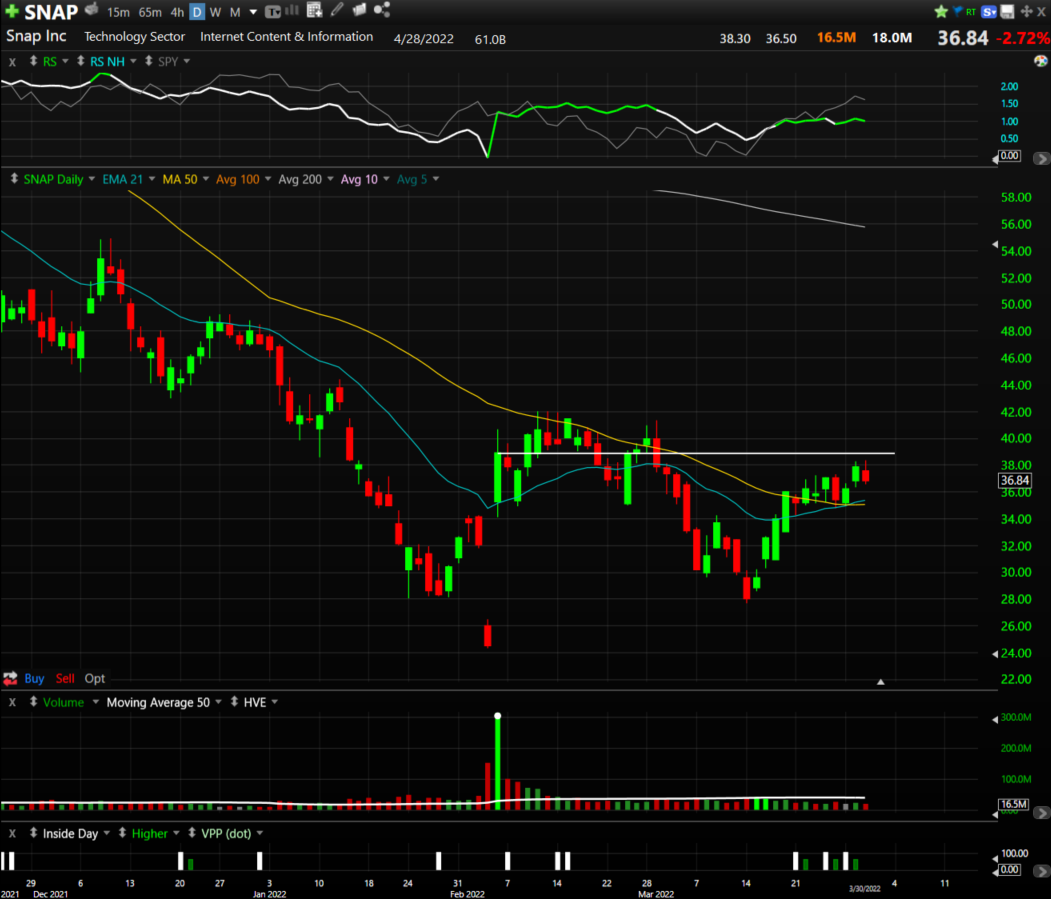The height and width of the screenshot is (899, 1051).
Task: Close the Inside Day pane with its X
Action: [12, 834]
